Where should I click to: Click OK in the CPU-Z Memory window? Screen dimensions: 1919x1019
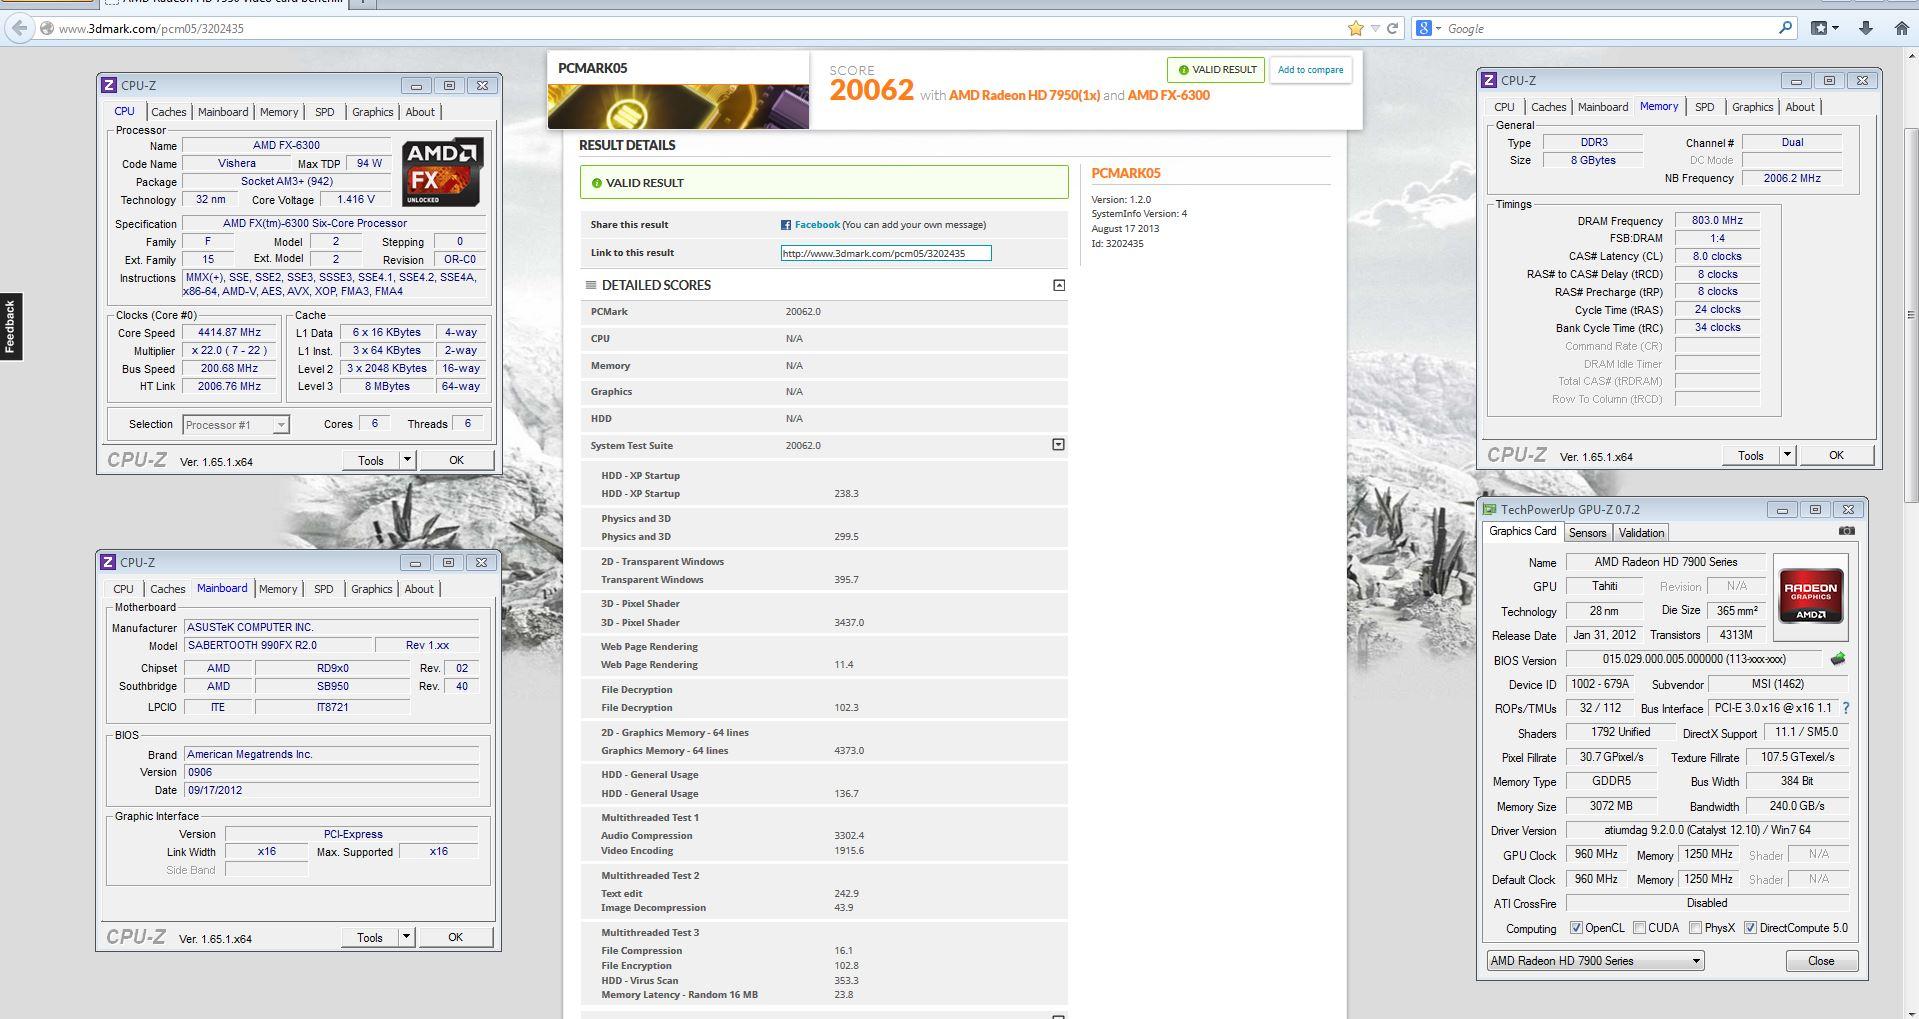(x=1836, y=455)
